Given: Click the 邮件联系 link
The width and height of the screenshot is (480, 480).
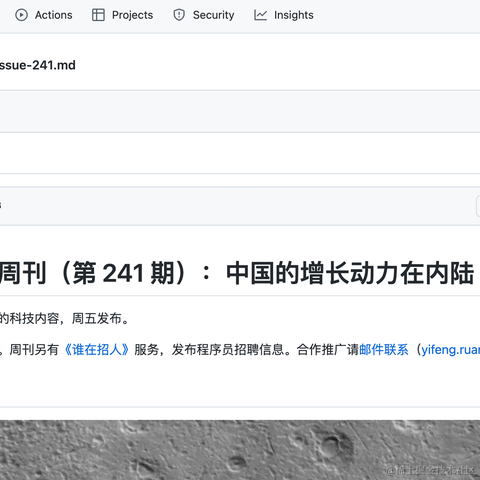Looking at the screenshot, I should (x=384, y=350).
